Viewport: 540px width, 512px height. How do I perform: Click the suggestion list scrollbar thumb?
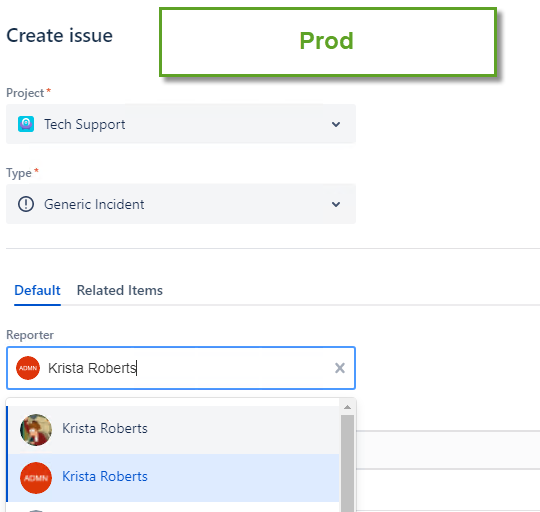tap(347, 463)
